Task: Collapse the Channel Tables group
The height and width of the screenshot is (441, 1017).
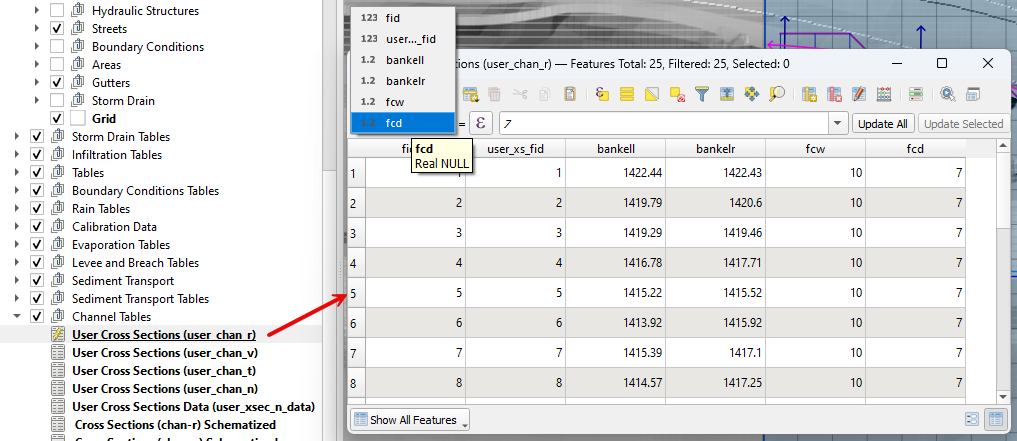Action: pyautogui.click(x=17, y=317)
